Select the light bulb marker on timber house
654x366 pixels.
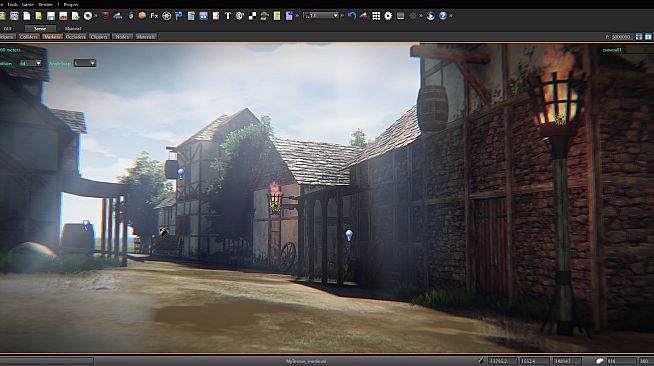tap(181, 173)
